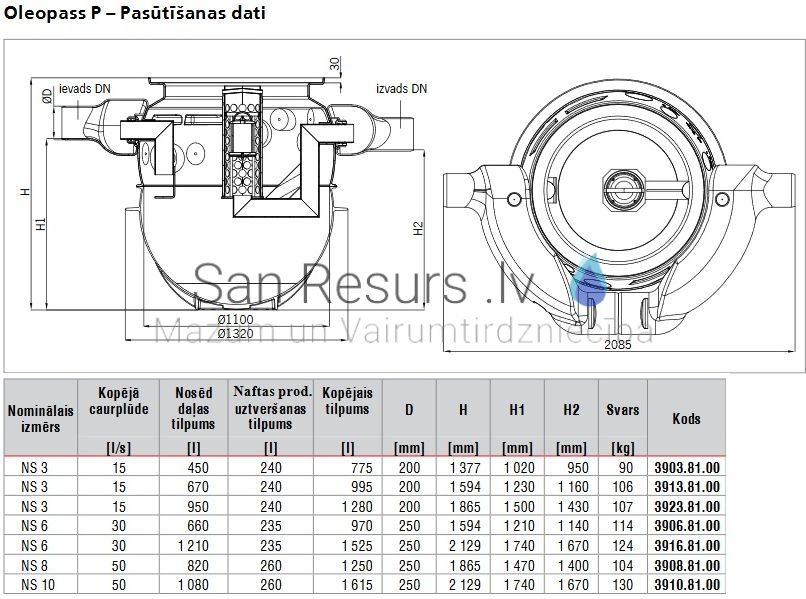Click the weight value 130

622,585
